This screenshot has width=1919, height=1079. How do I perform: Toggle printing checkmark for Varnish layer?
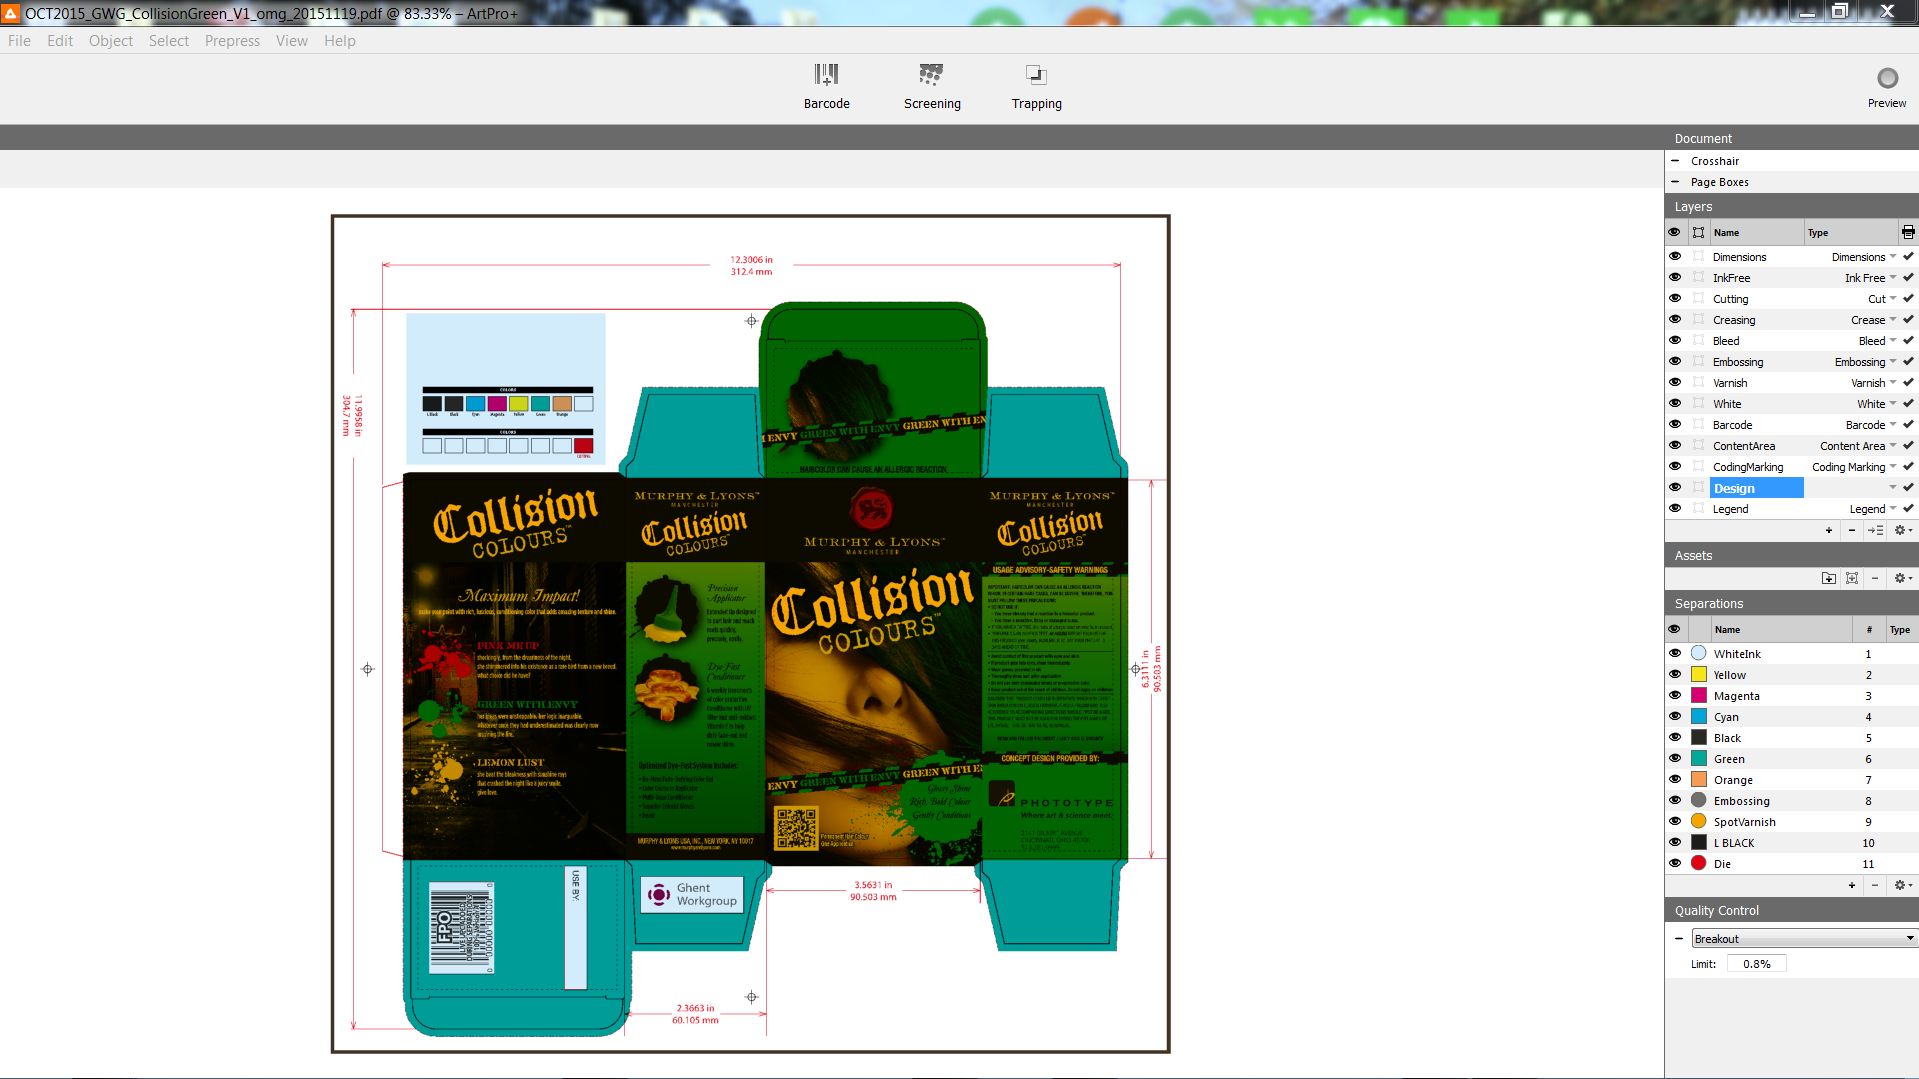point(1908,382)
